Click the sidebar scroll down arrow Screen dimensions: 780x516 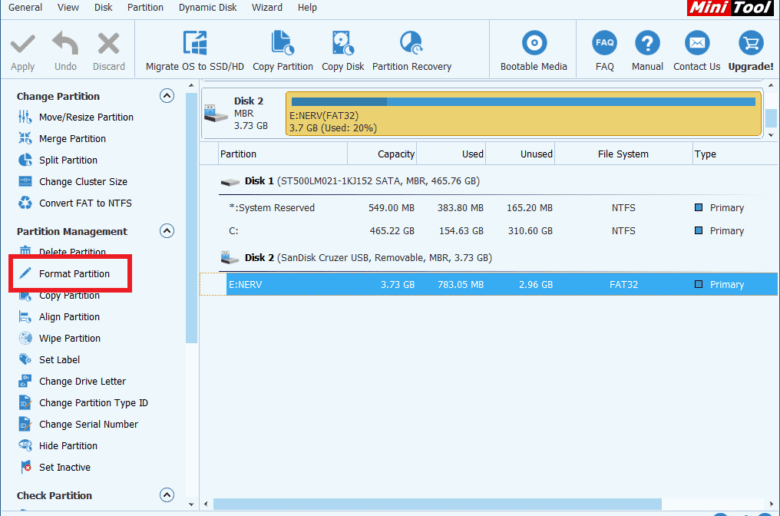192,504
